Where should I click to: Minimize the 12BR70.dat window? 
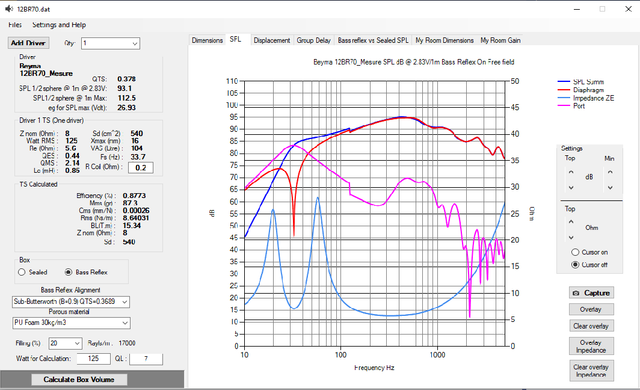click(577, 9)
